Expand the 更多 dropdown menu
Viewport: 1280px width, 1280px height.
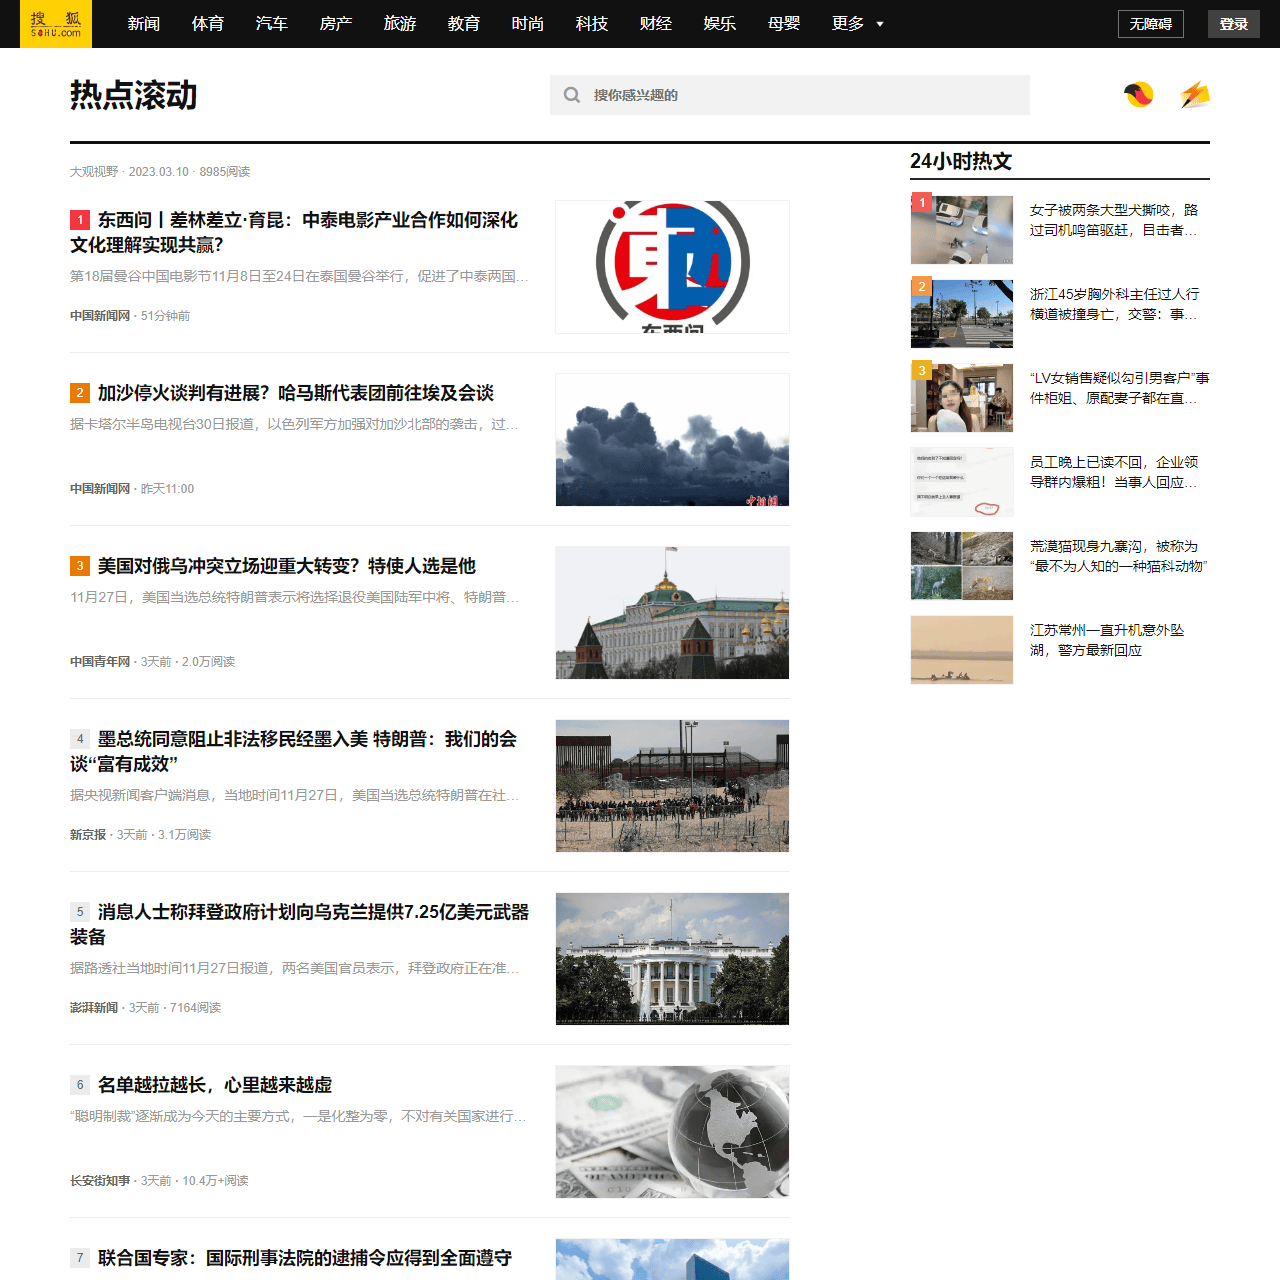tap(858, 24)
